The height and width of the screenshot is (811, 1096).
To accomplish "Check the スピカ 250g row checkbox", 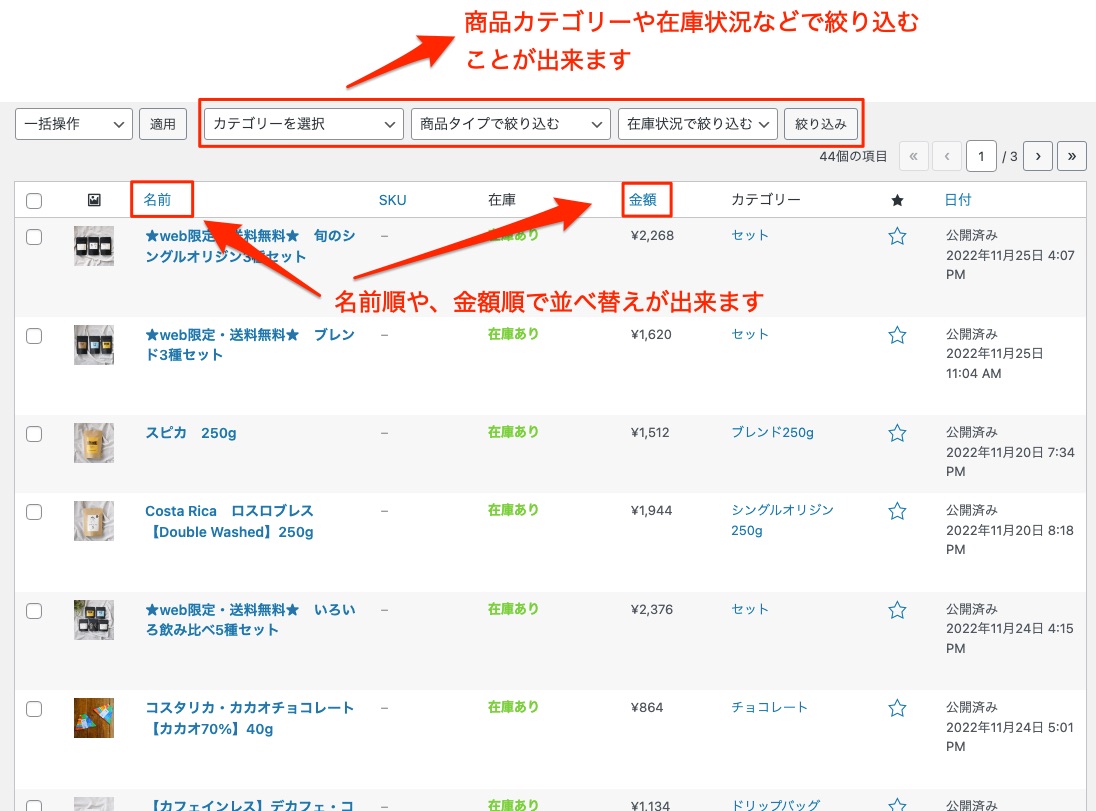I will (x=34, y=434).
